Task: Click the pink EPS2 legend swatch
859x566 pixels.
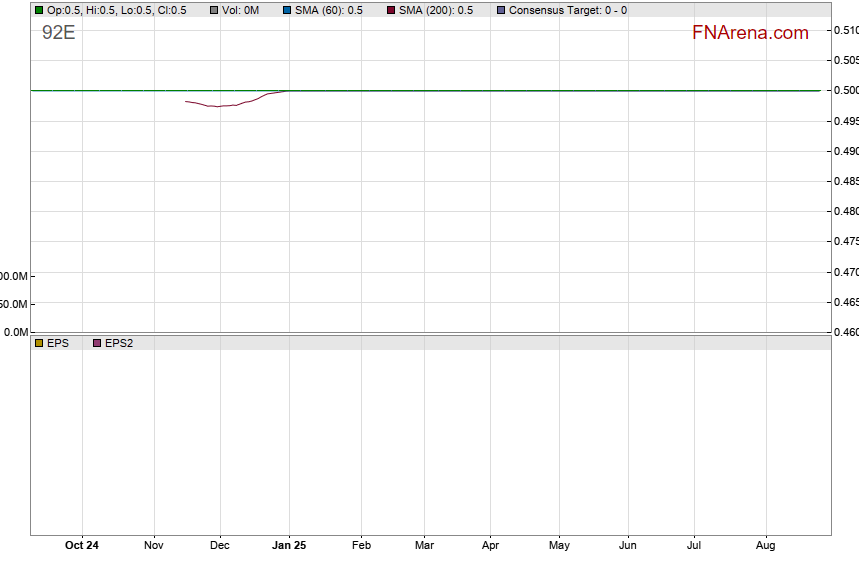Action: click(x=97, y=343)
